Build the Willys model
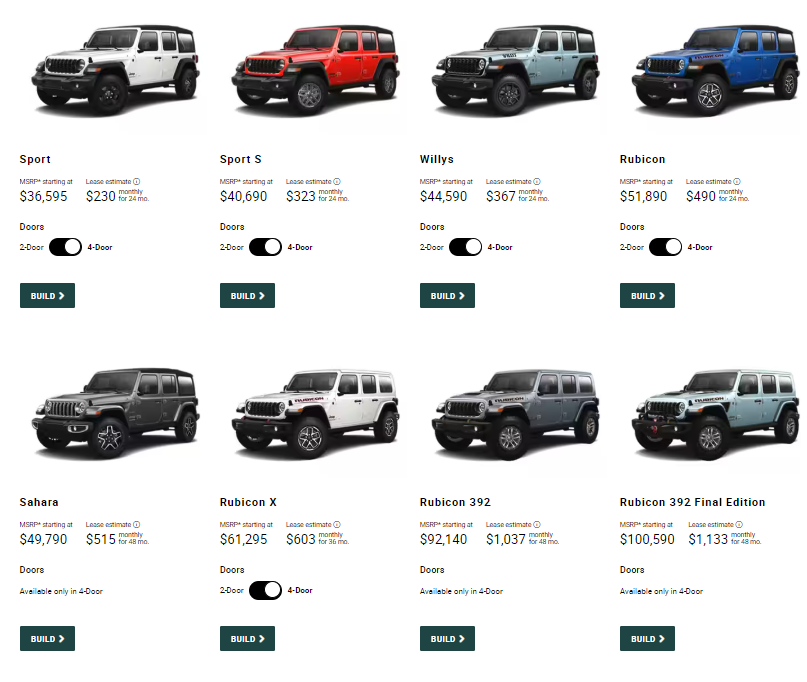 click(x=447, y=295)
